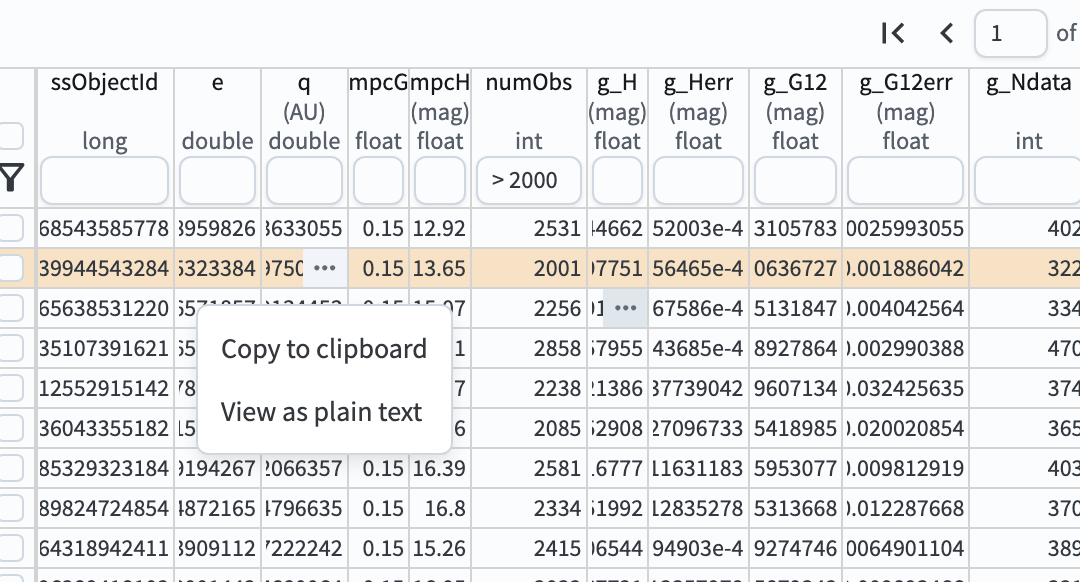
Task: Click the g_G12err column filter box
Action: tap(905, 180)
